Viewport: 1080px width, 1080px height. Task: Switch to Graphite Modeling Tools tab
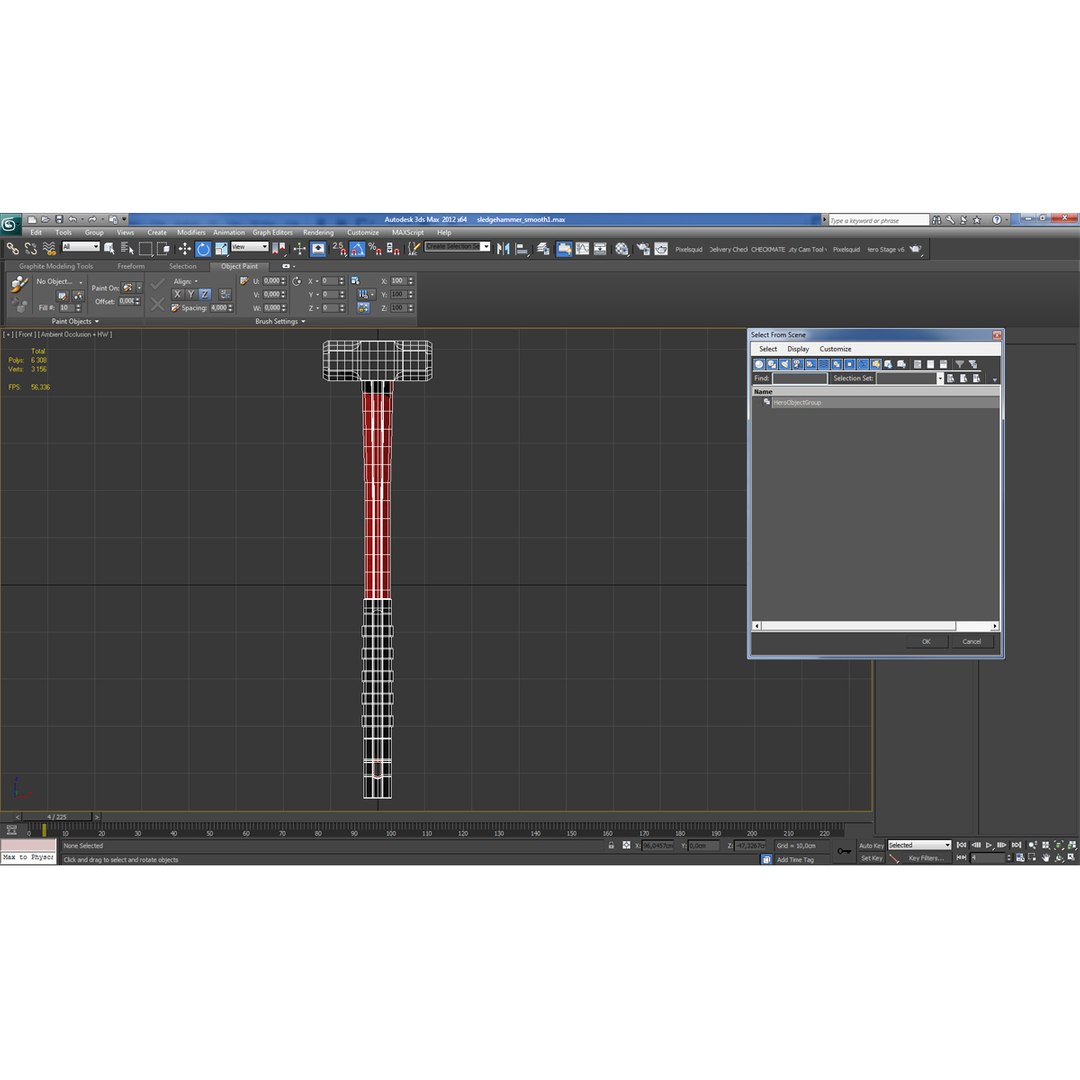[x=56, y=266]
